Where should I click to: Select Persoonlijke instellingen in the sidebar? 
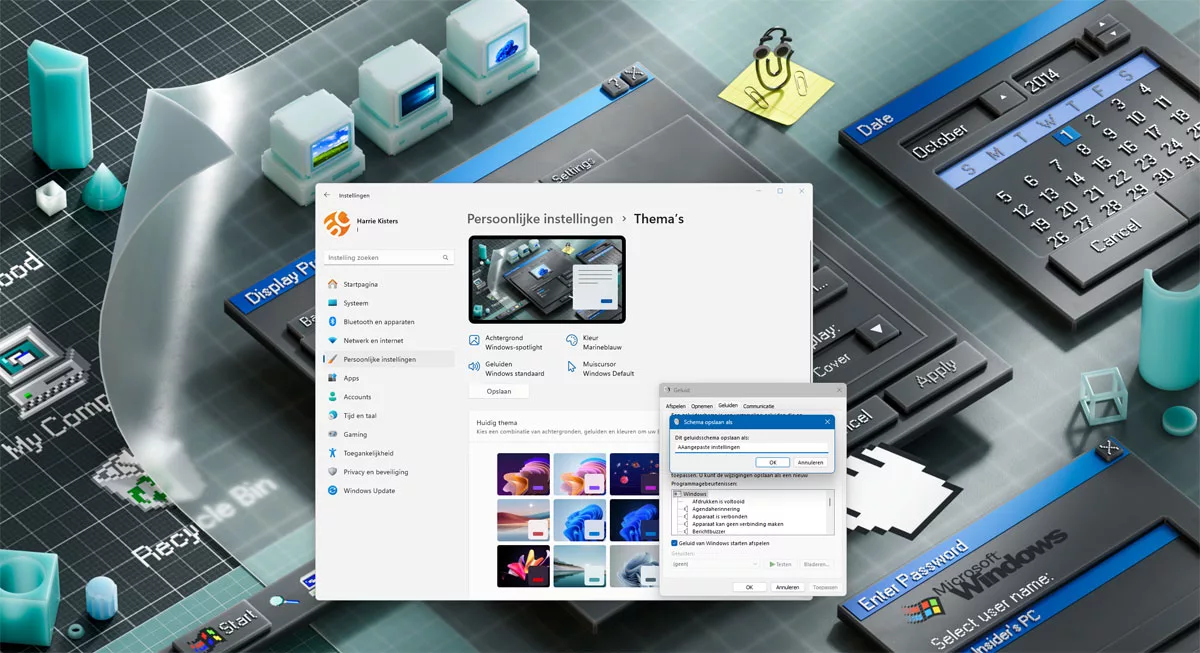tap(389, 359)
